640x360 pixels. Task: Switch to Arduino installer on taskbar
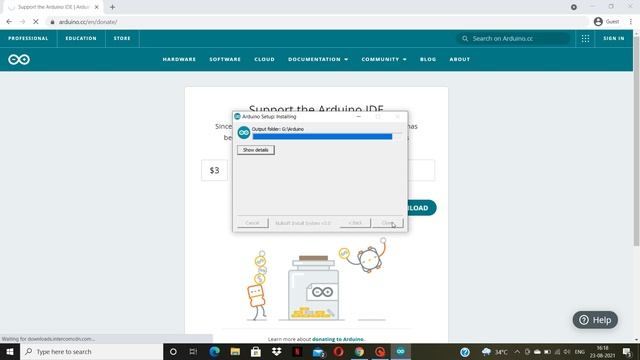[x=400, y=351]
